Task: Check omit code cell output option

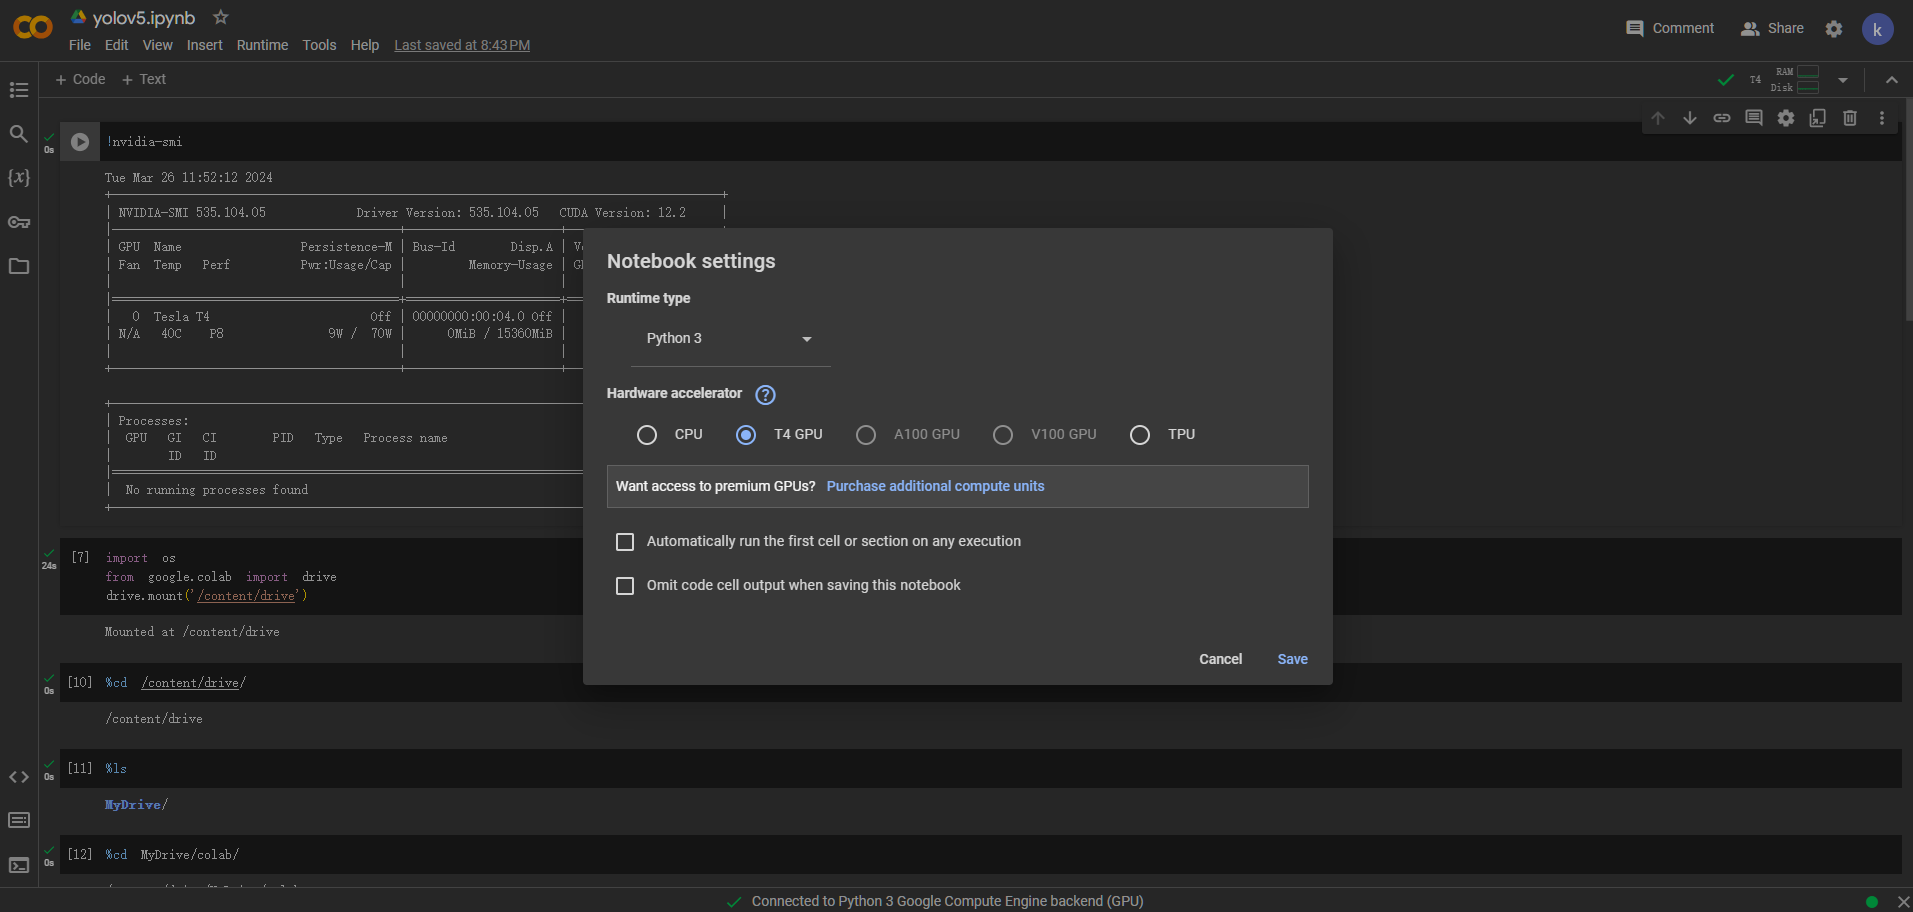Action: (625, 586)
